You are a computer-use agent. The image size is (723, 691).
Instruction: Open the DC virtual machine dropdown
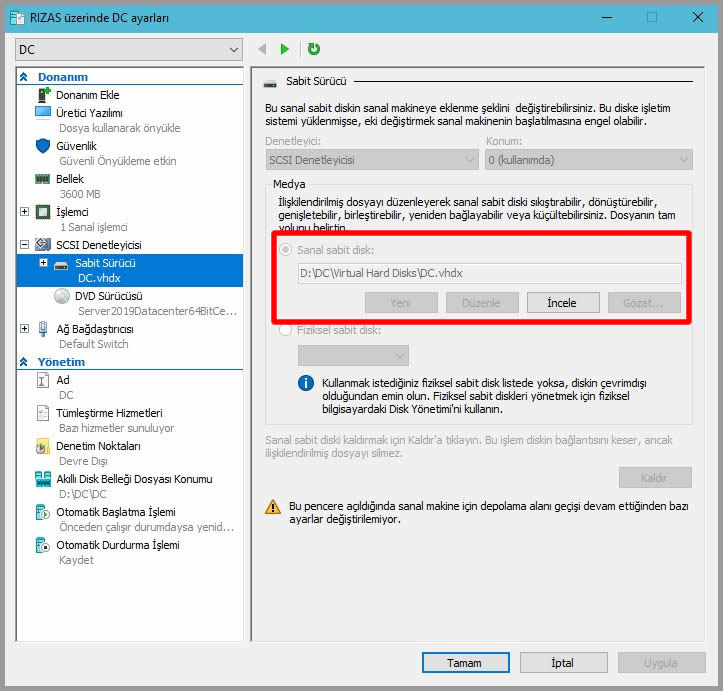click(x=129, y=49)
